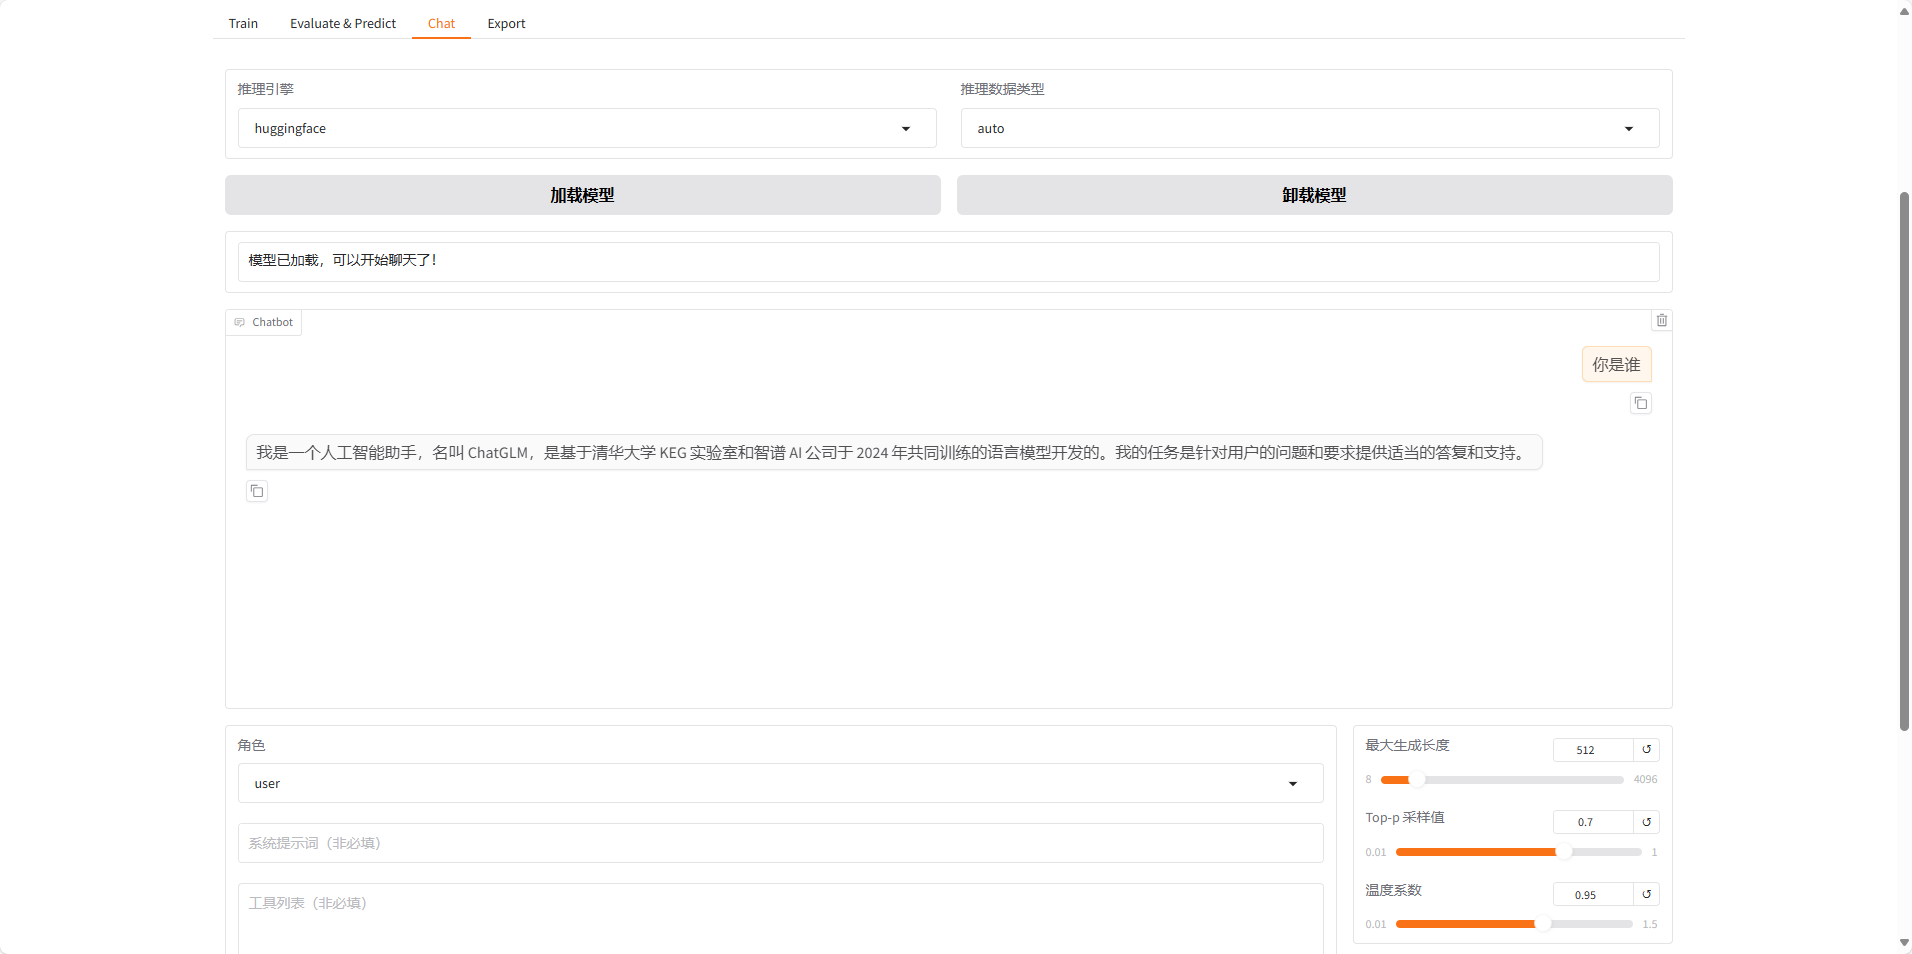Image resolution: width=1912 pixels, height=954 pixels.
Task: Open the 推理引擎 huggingface dropdown
Action: 587,128
